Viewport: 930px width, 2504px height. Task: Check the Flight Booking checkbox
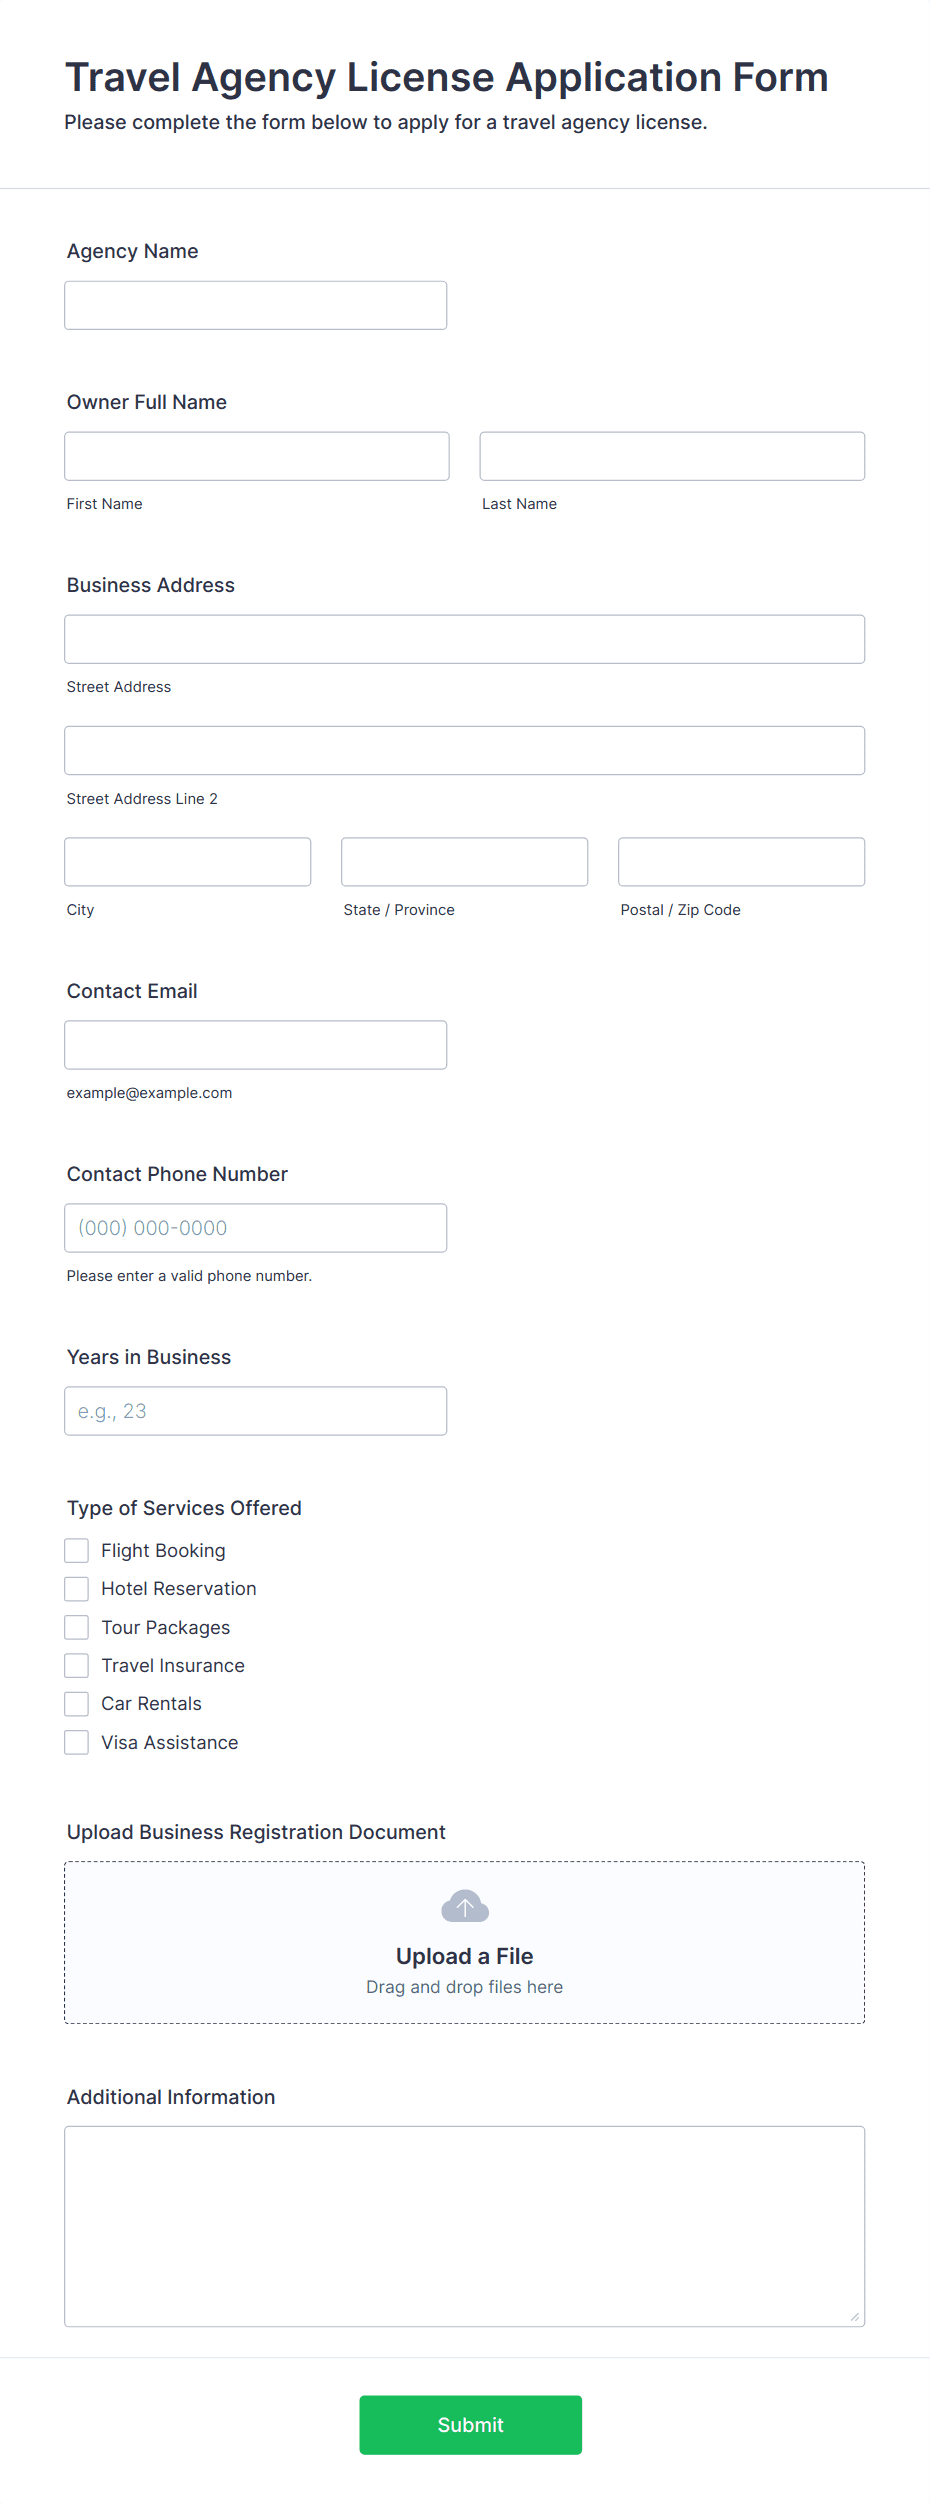pyautogui.click(x=77, y=1550)
